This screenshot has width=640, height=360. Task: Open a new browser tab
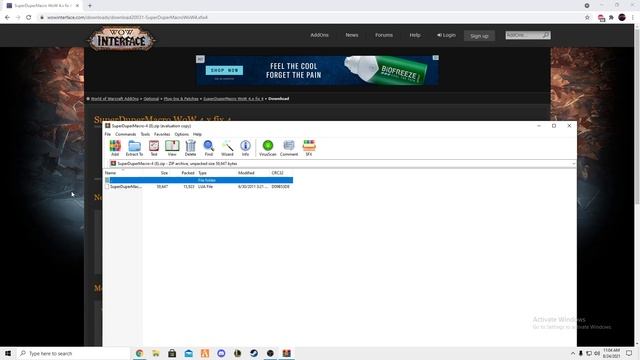click(x=90, y=6)
